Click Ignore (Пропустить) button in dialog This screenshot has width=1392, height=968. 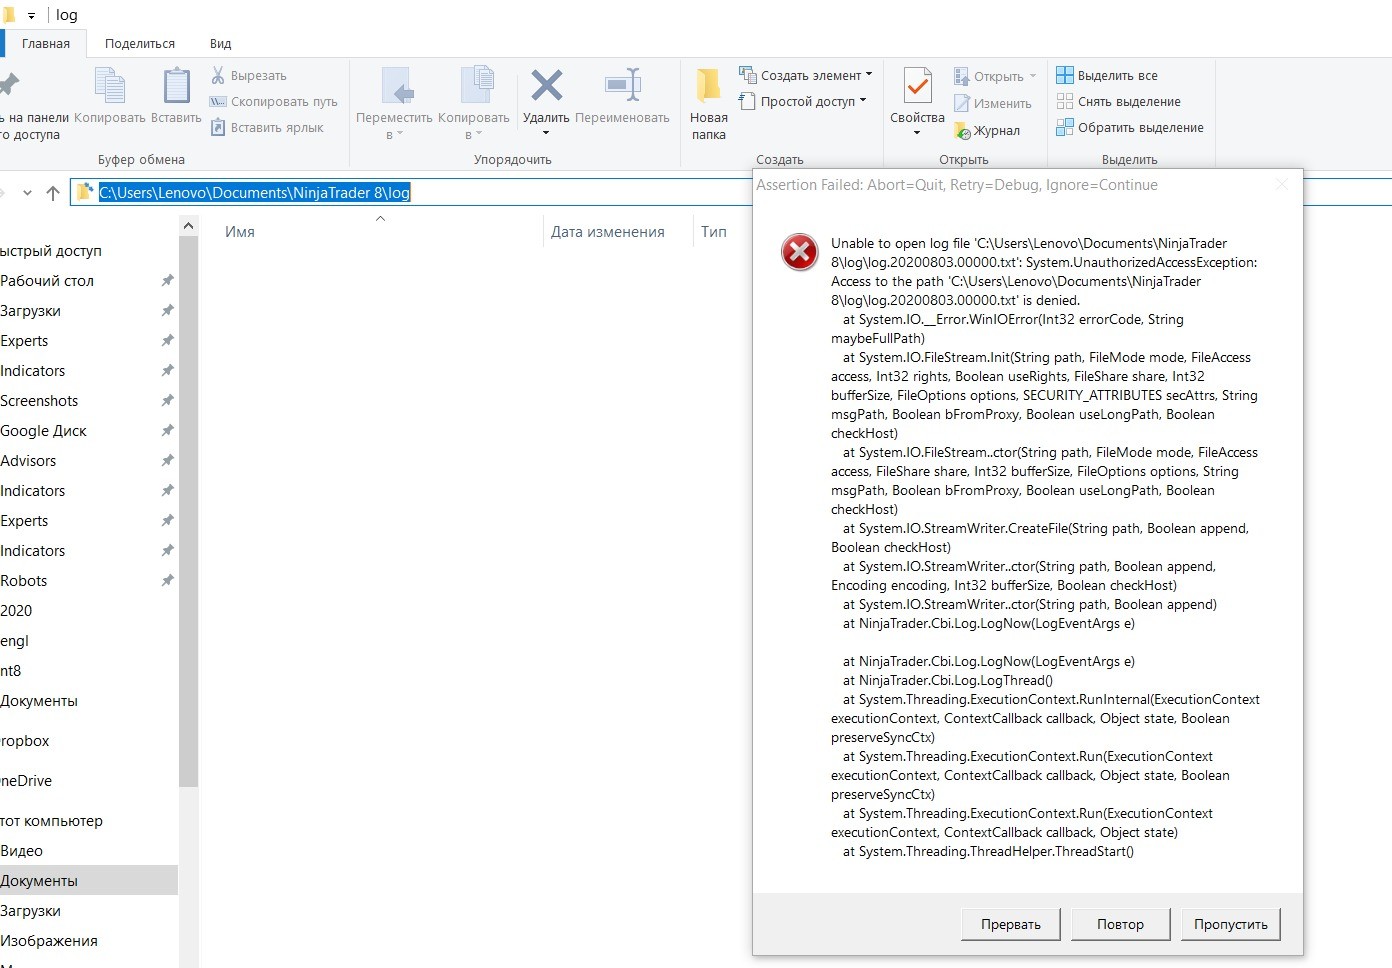(x=1230, y=924)
